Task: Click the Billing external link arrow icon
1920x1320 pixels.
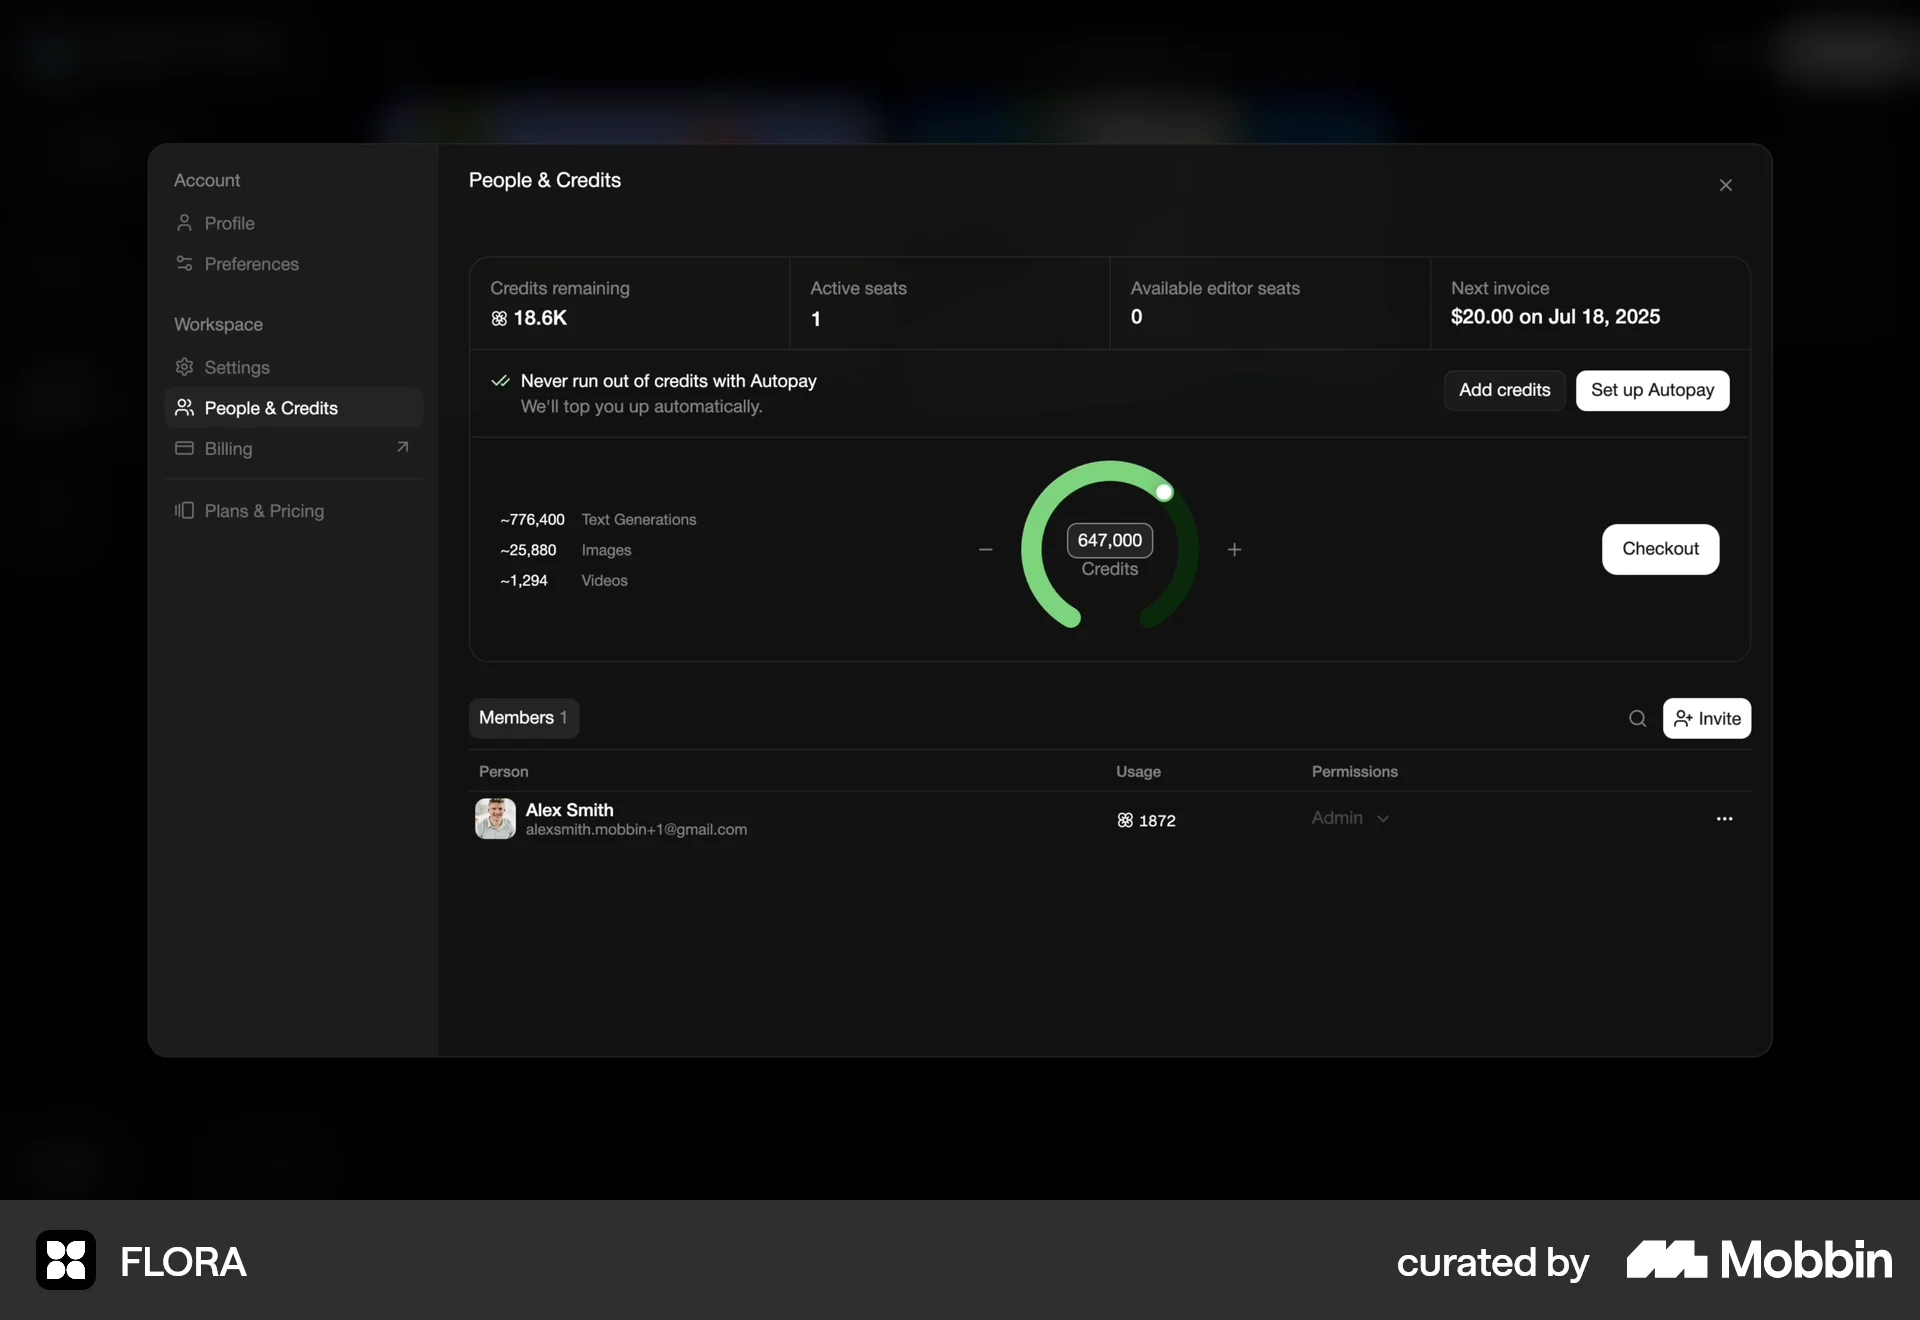Action: [402, 447]
